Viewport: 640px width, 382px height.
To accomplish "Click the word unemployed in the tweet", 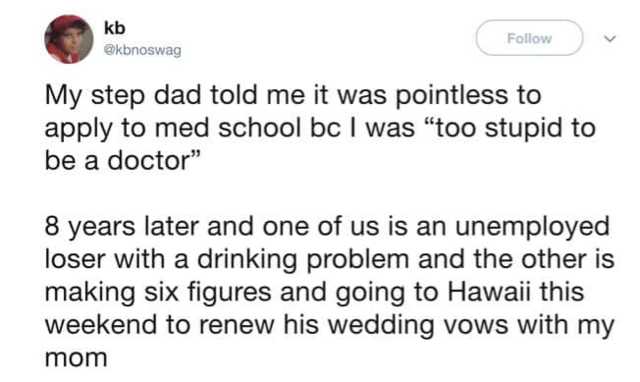I will click(x=532, y=227).
